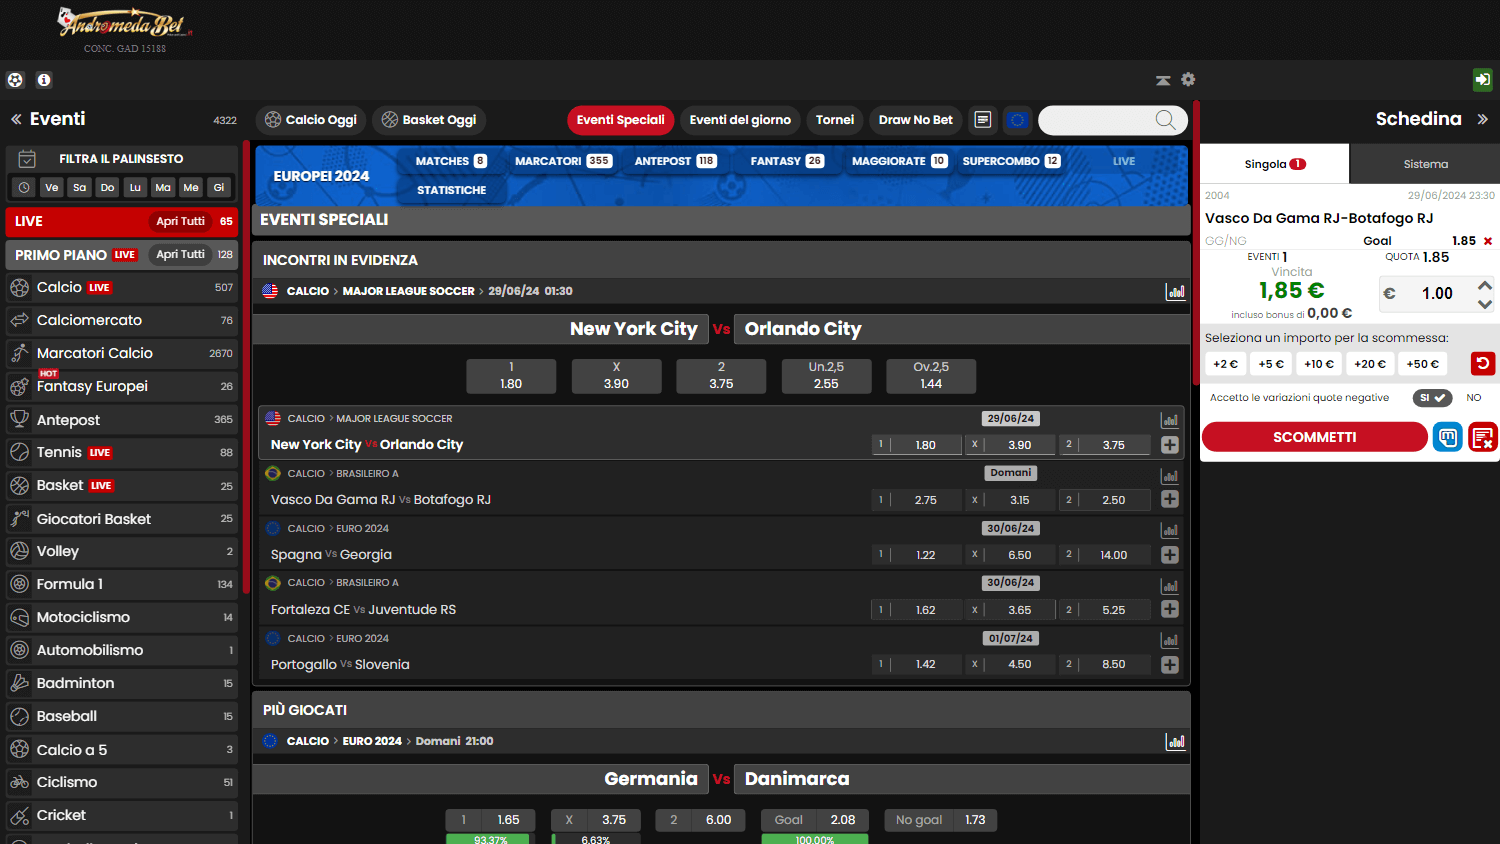Collapse Eventi sidebar with double chevron

coord(16,119)
